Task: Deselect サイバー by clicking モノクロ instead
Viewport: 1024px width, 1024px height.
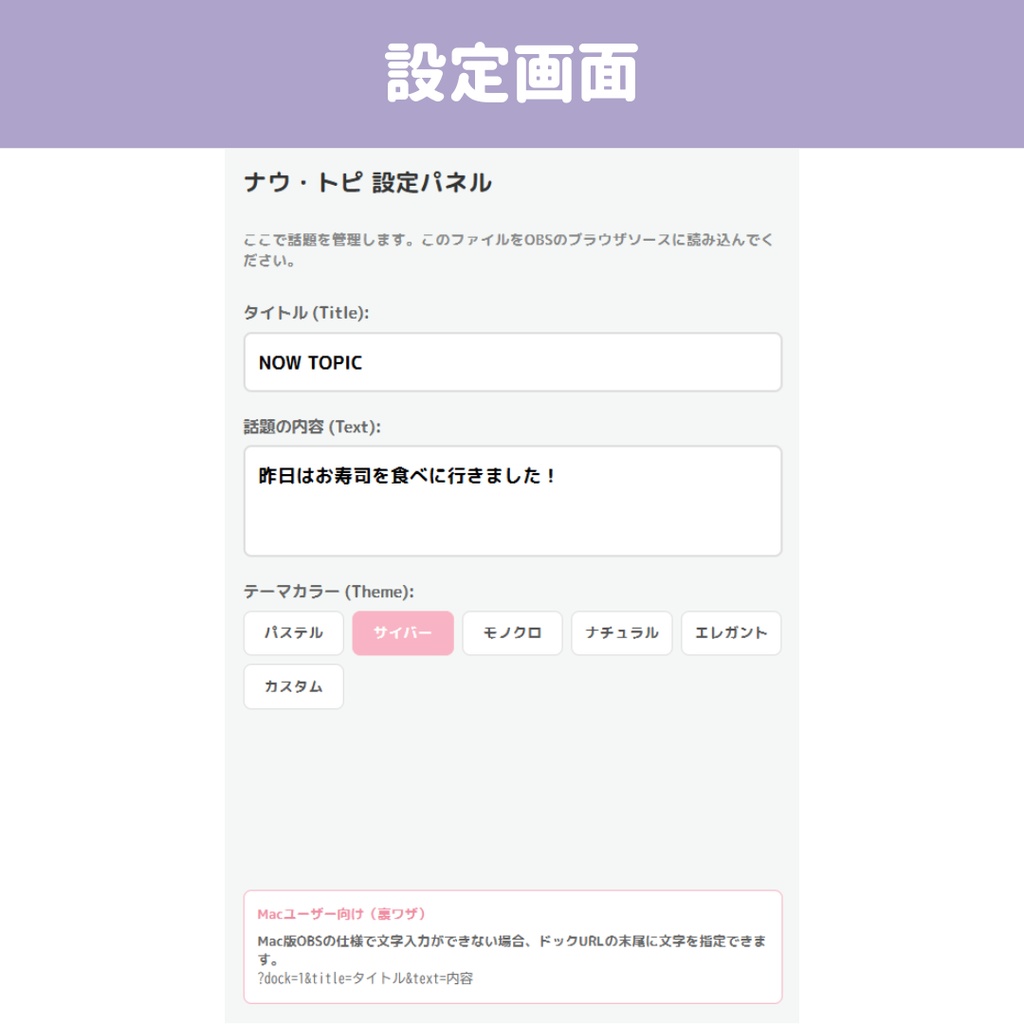Action: pos(512,633)
